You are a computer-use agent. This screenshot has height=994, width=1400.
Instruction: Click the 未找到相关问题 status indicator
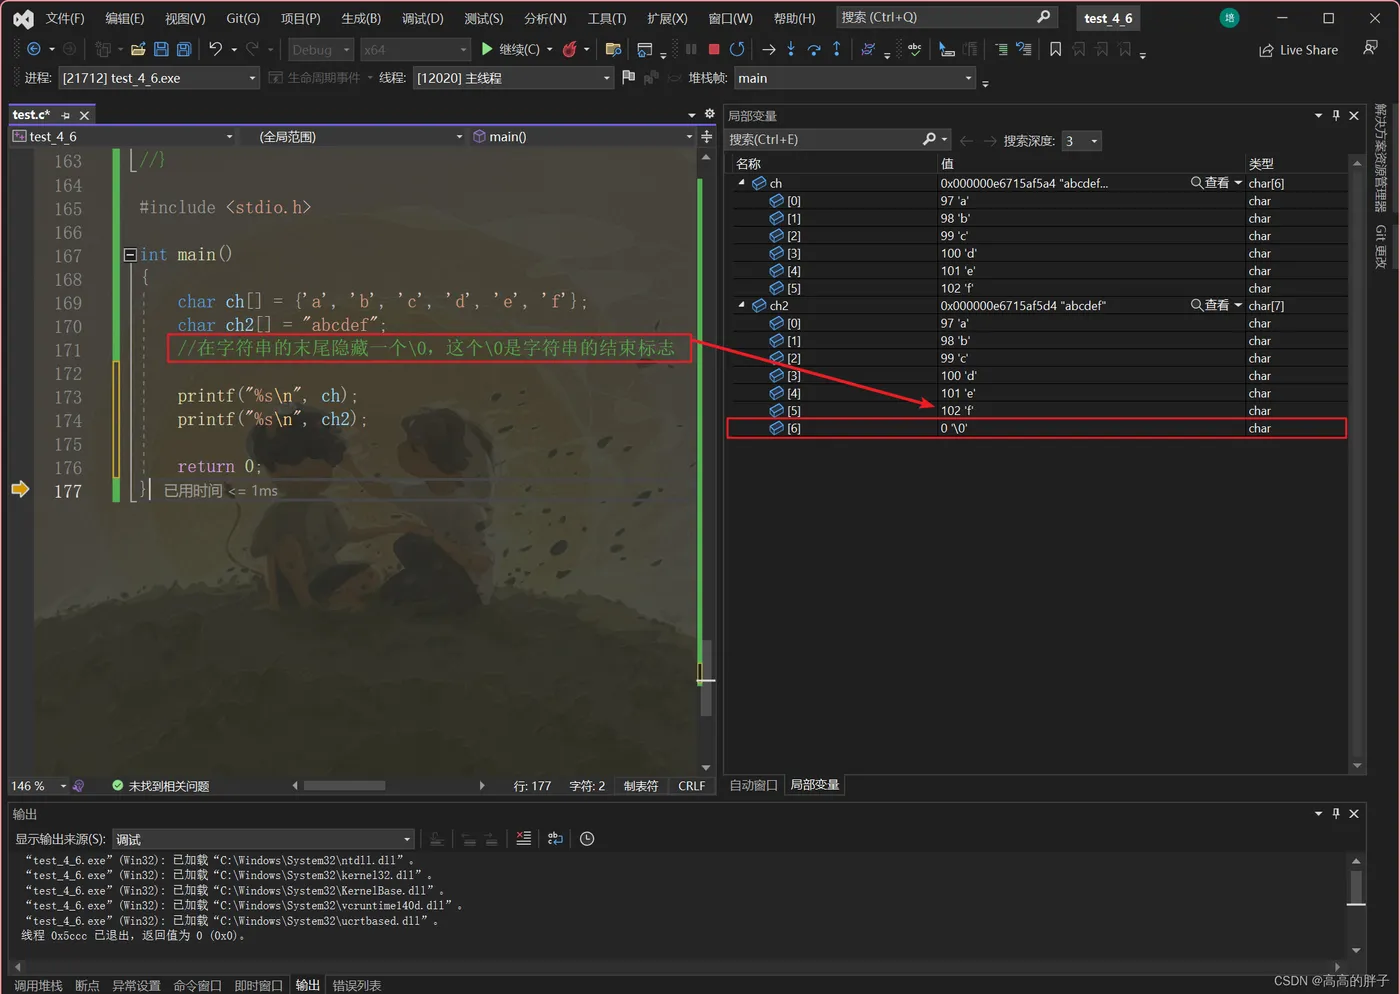click(161, 786)
